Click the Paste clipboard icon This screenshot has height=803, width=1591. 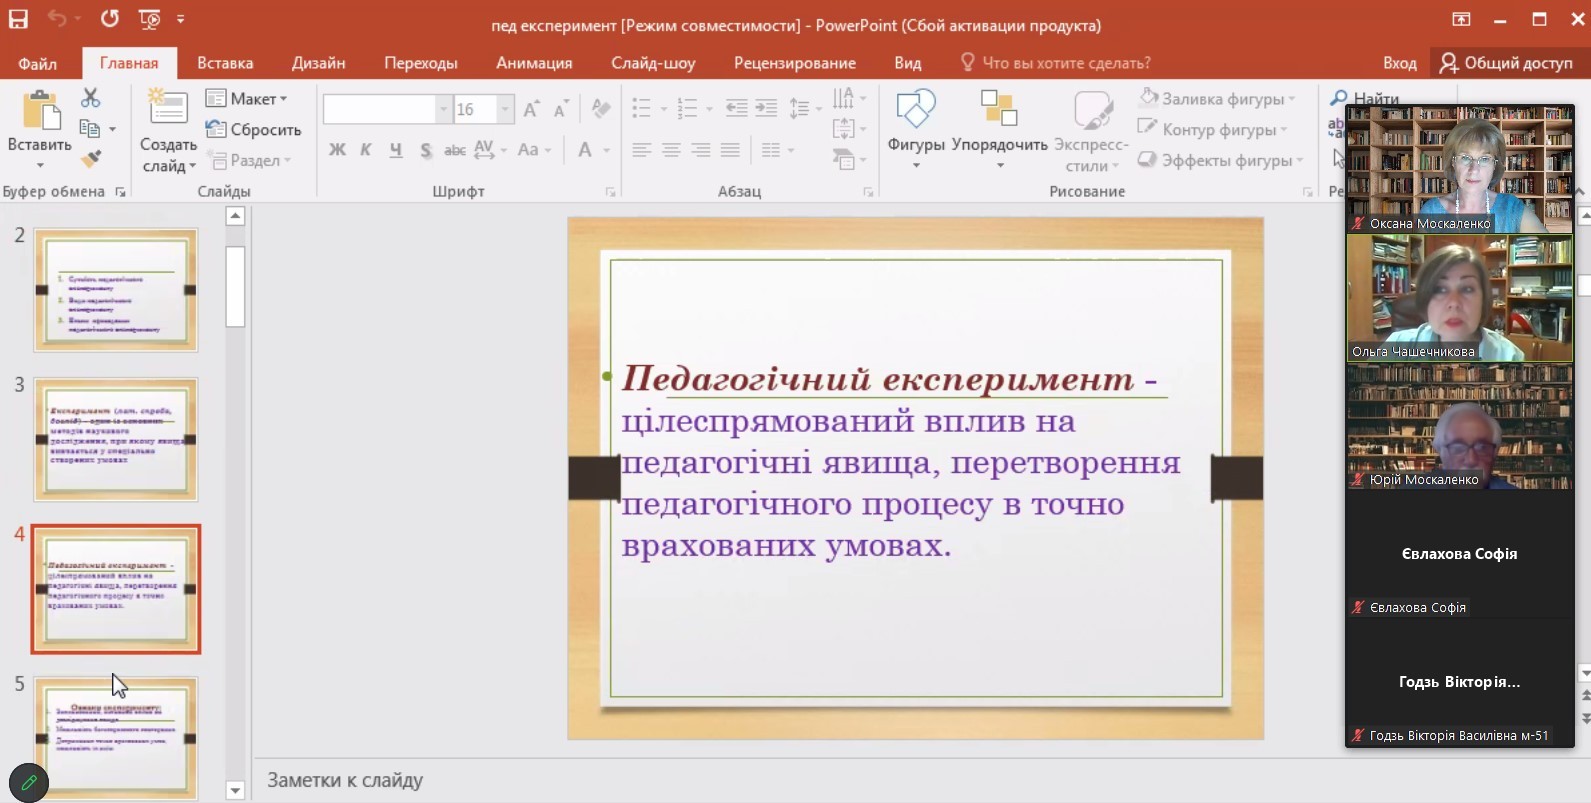point(40,111)
